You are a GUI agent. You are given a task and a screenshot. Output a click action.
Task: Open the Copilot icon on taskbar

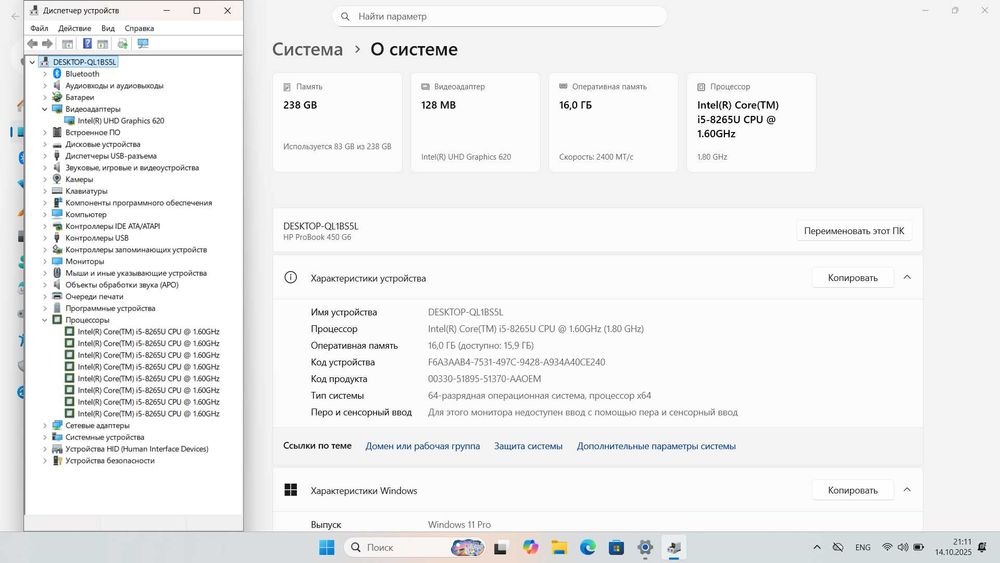[x=530, y=547]
